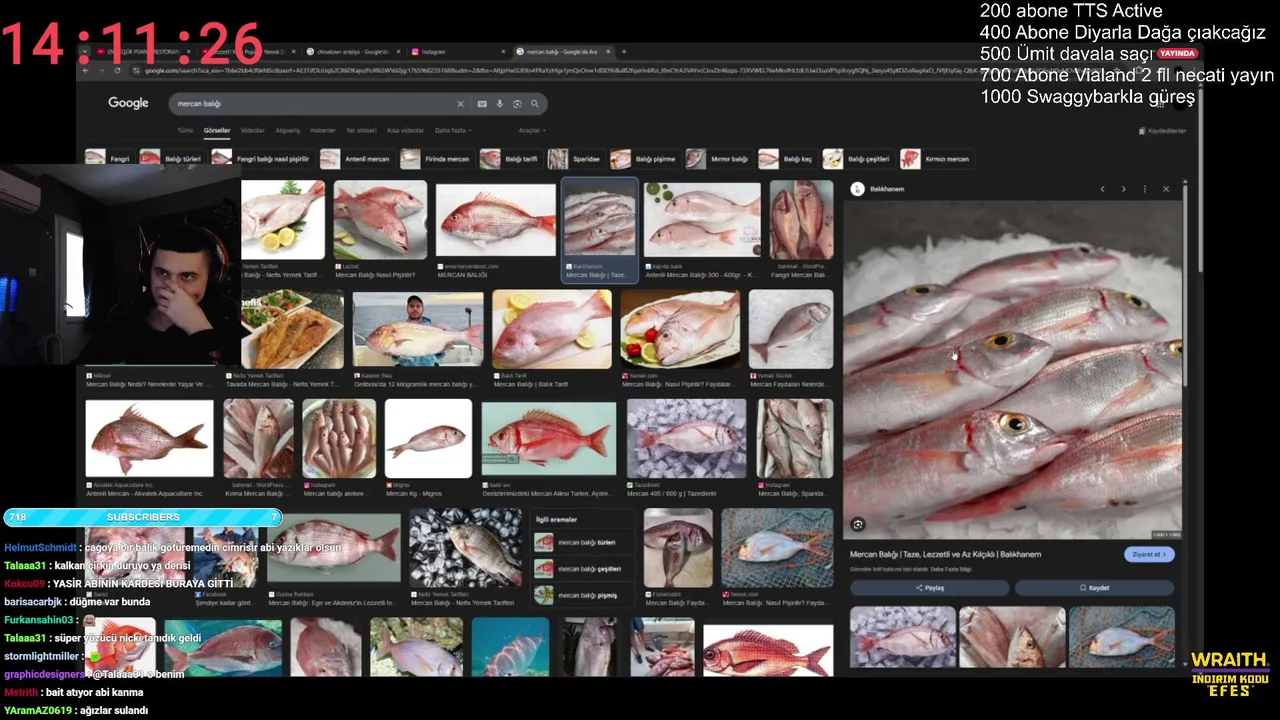Open the large fish preview image
This screenshot has height=720, width=1280.
(1012, 370)
